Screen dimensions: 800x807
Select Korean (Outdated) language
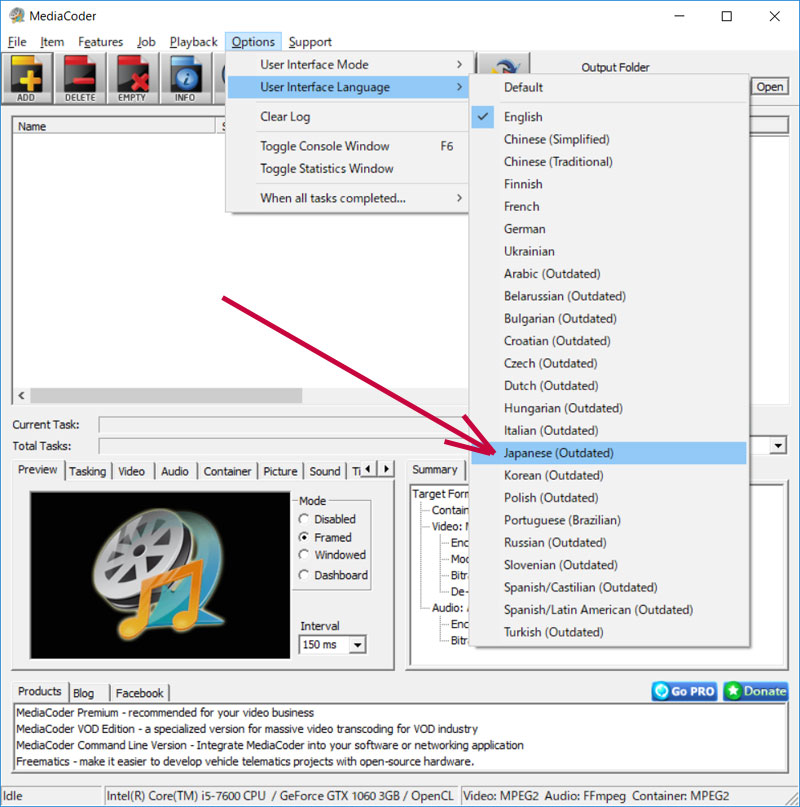(x=608, y=475)
